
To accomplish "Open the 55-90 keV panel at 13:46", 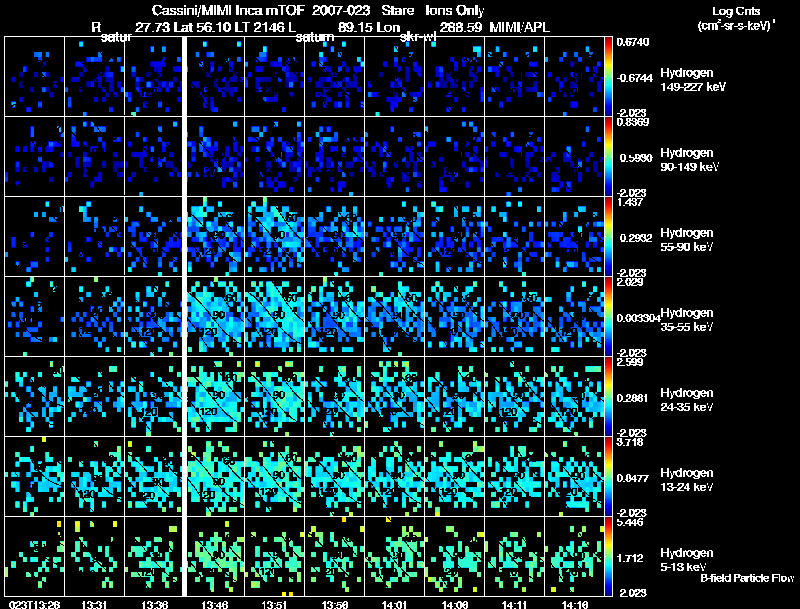I will pos(214,236).
